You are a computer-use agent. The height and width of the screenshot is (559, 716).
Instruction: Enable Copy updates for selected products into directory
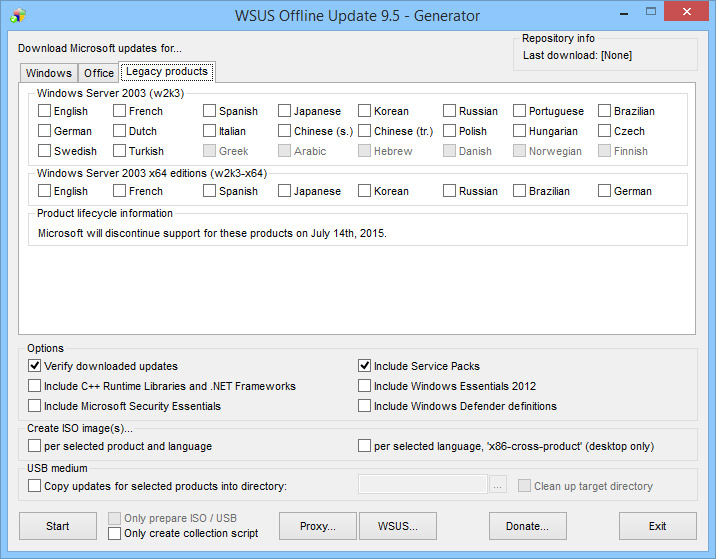(34, 486)
